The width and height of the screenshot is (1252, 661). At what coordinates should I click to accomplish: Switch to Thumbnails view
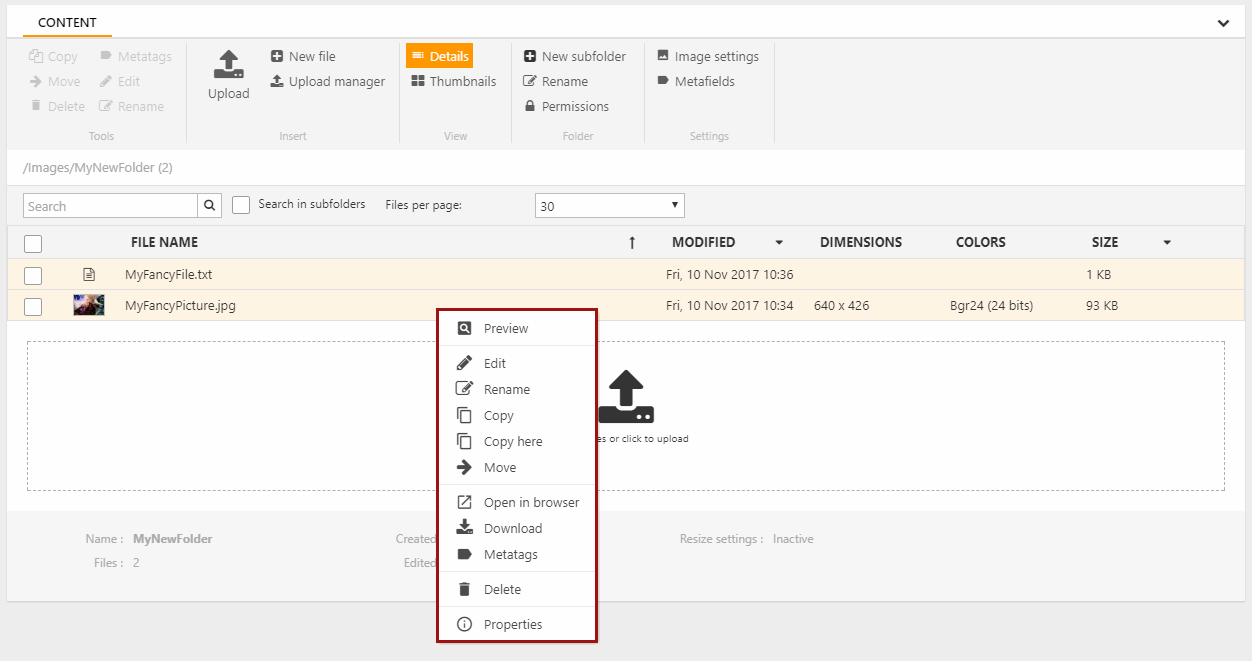coord(454,81)
